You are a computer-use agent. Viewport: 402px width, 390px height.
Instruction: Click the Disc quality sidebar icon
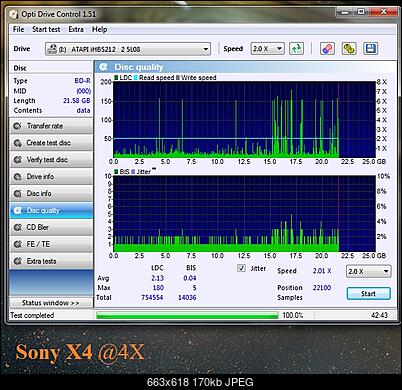17,210
